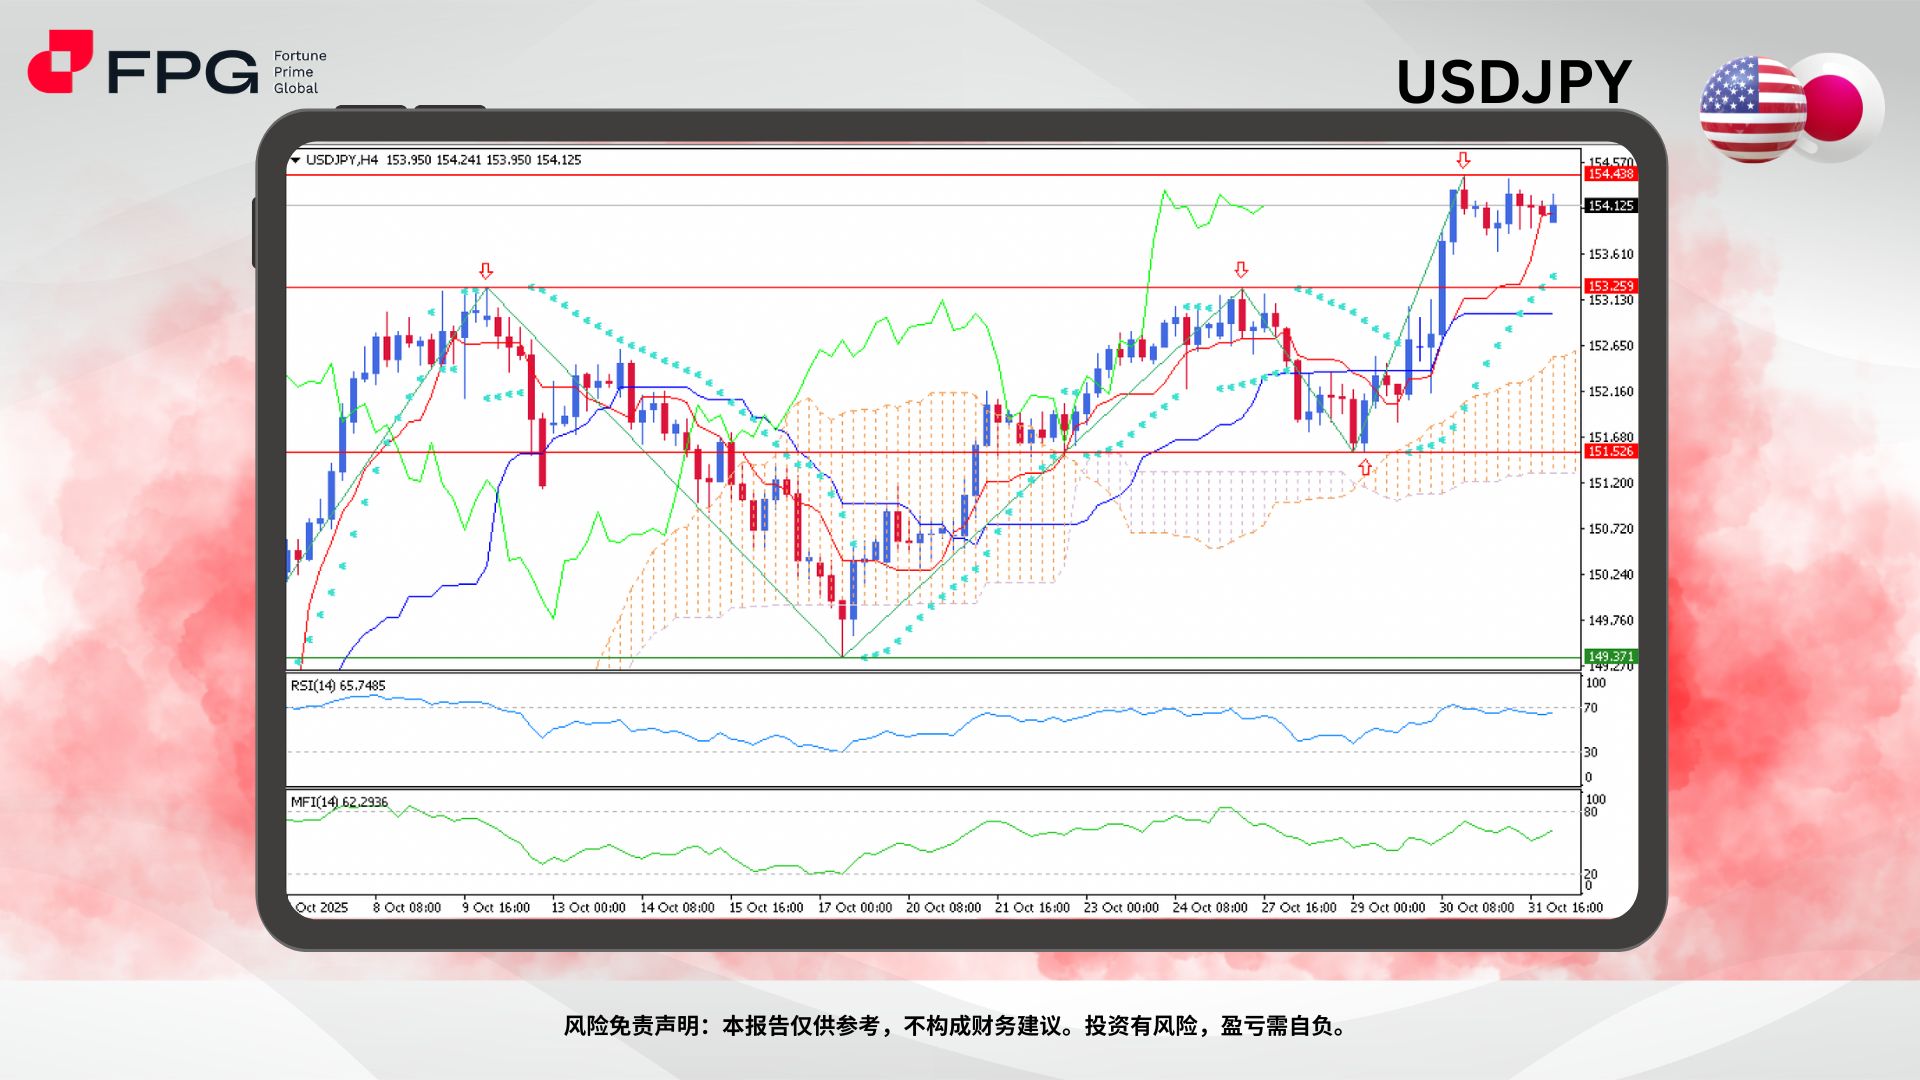1920x1080 pixels.
Task: Click the 30 Oct 08:00 time axis label
Action: tap(1476, 908)
